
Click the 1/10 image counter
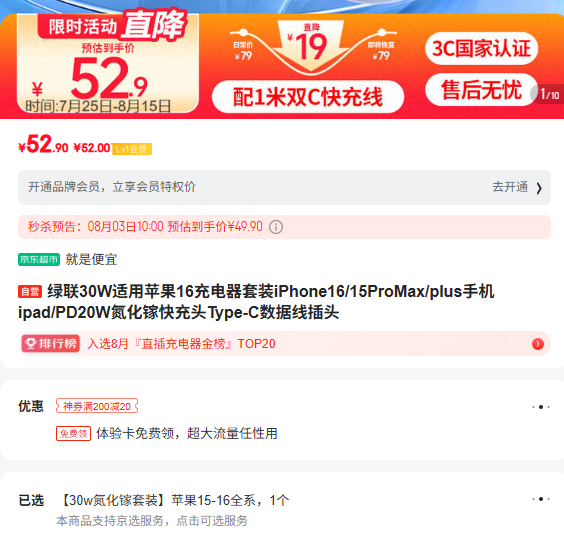549,95
